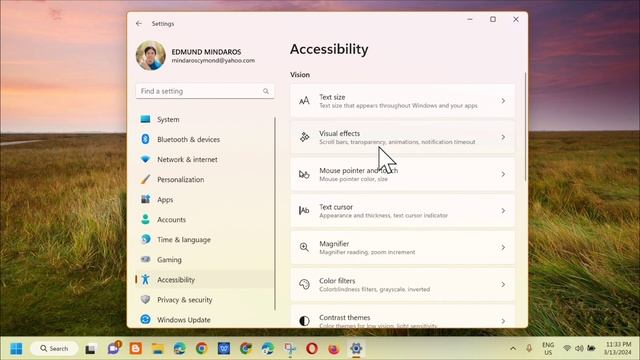The image size is (640, 360).
Task: Click the Contrast themes half-circle icon
Action: tap(304, 321)
